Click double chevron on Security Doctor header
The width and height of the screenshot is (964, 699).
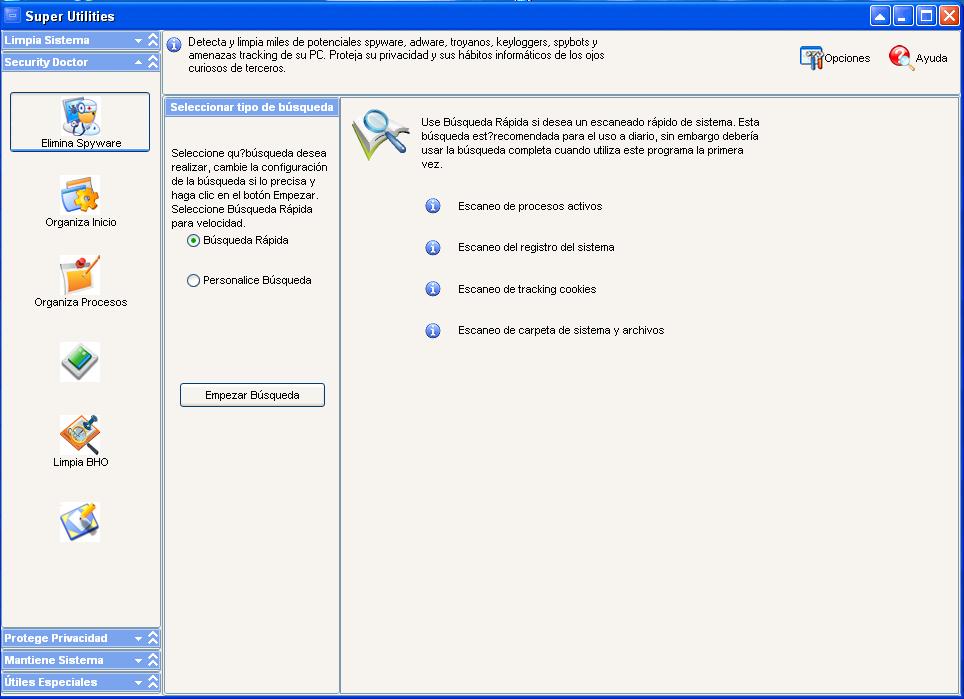click(x=152, y=62)
